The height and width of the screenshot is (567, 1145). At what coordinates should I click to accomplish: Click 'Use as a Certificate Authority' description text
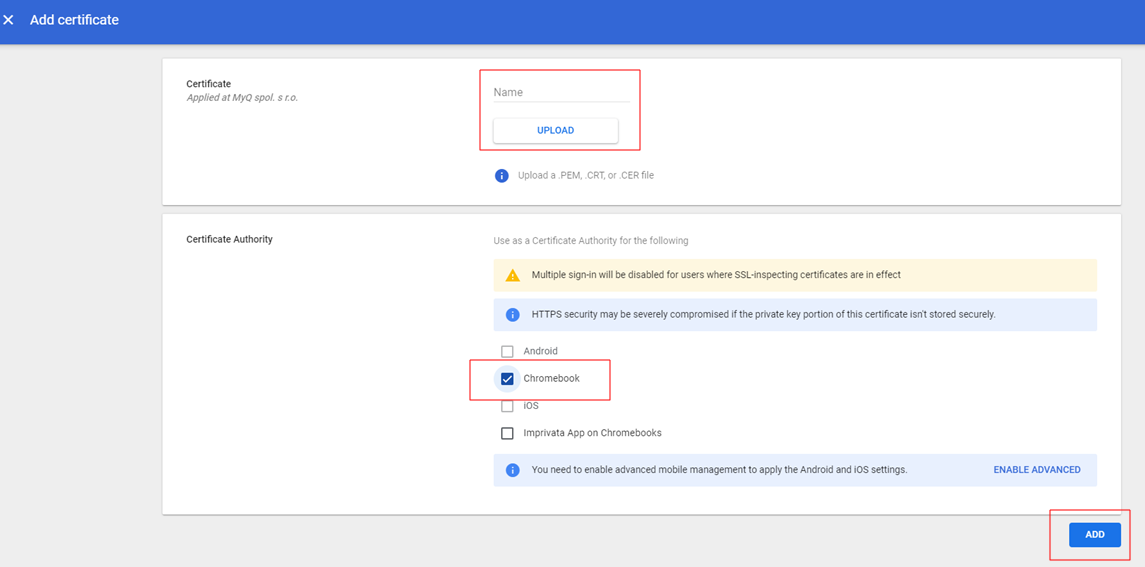590,241
